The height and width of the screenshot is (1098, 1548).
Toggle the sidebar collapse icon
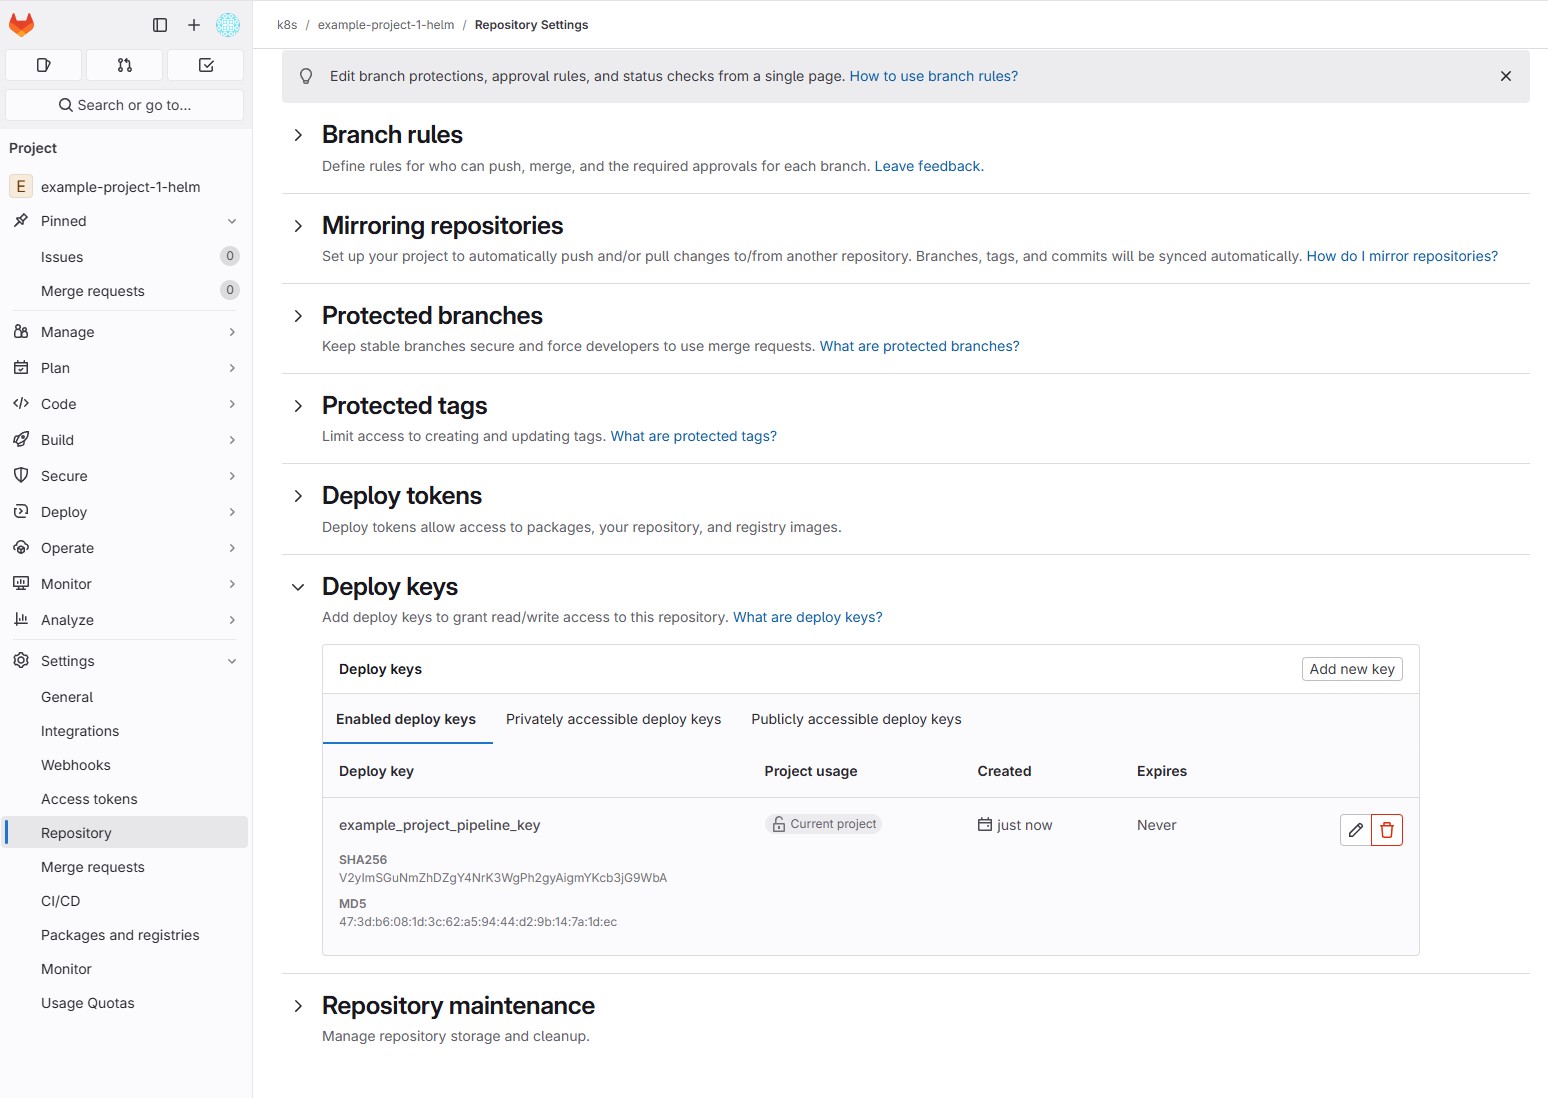[160, 25]
